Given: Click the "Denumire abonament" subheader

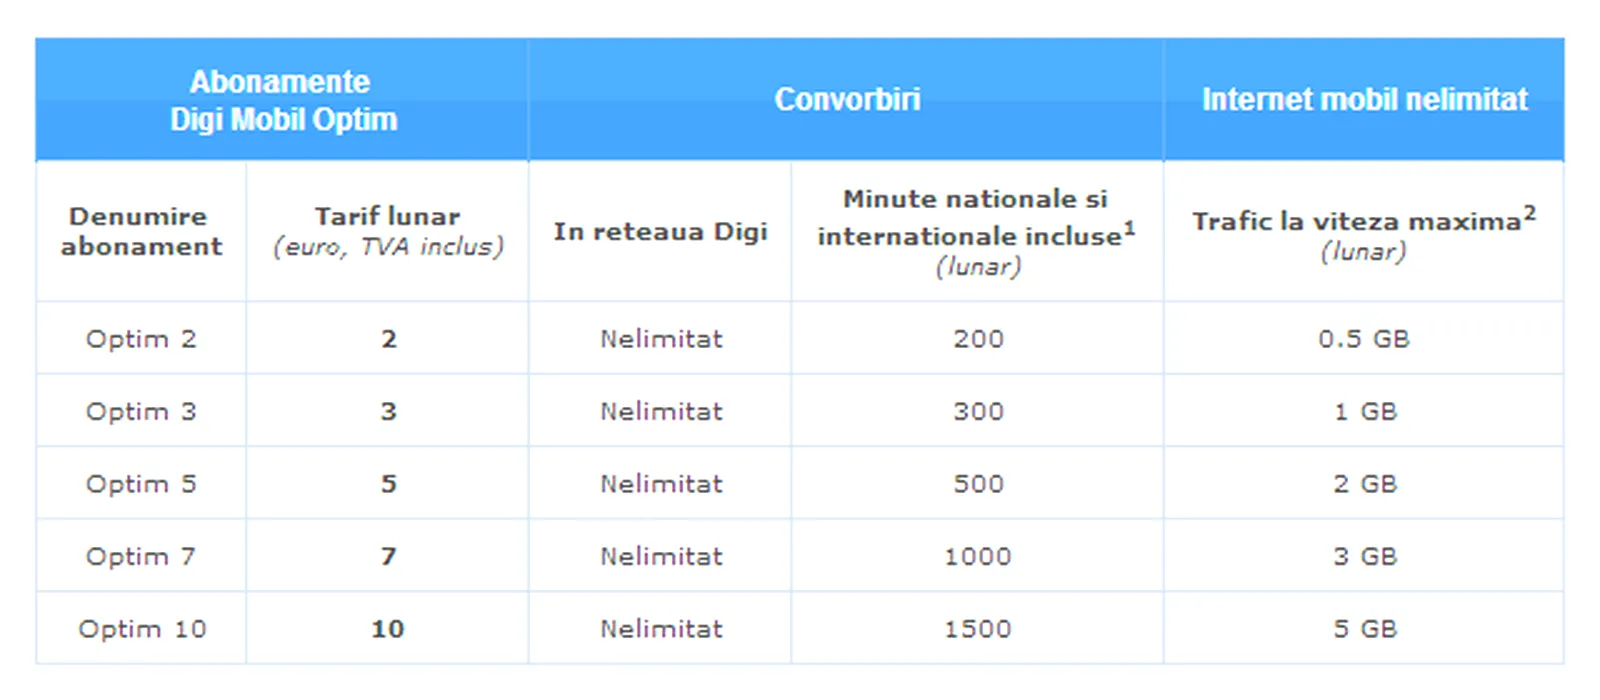Looking at the screenshot, I should pyautogui.click(x=141, y=231).
